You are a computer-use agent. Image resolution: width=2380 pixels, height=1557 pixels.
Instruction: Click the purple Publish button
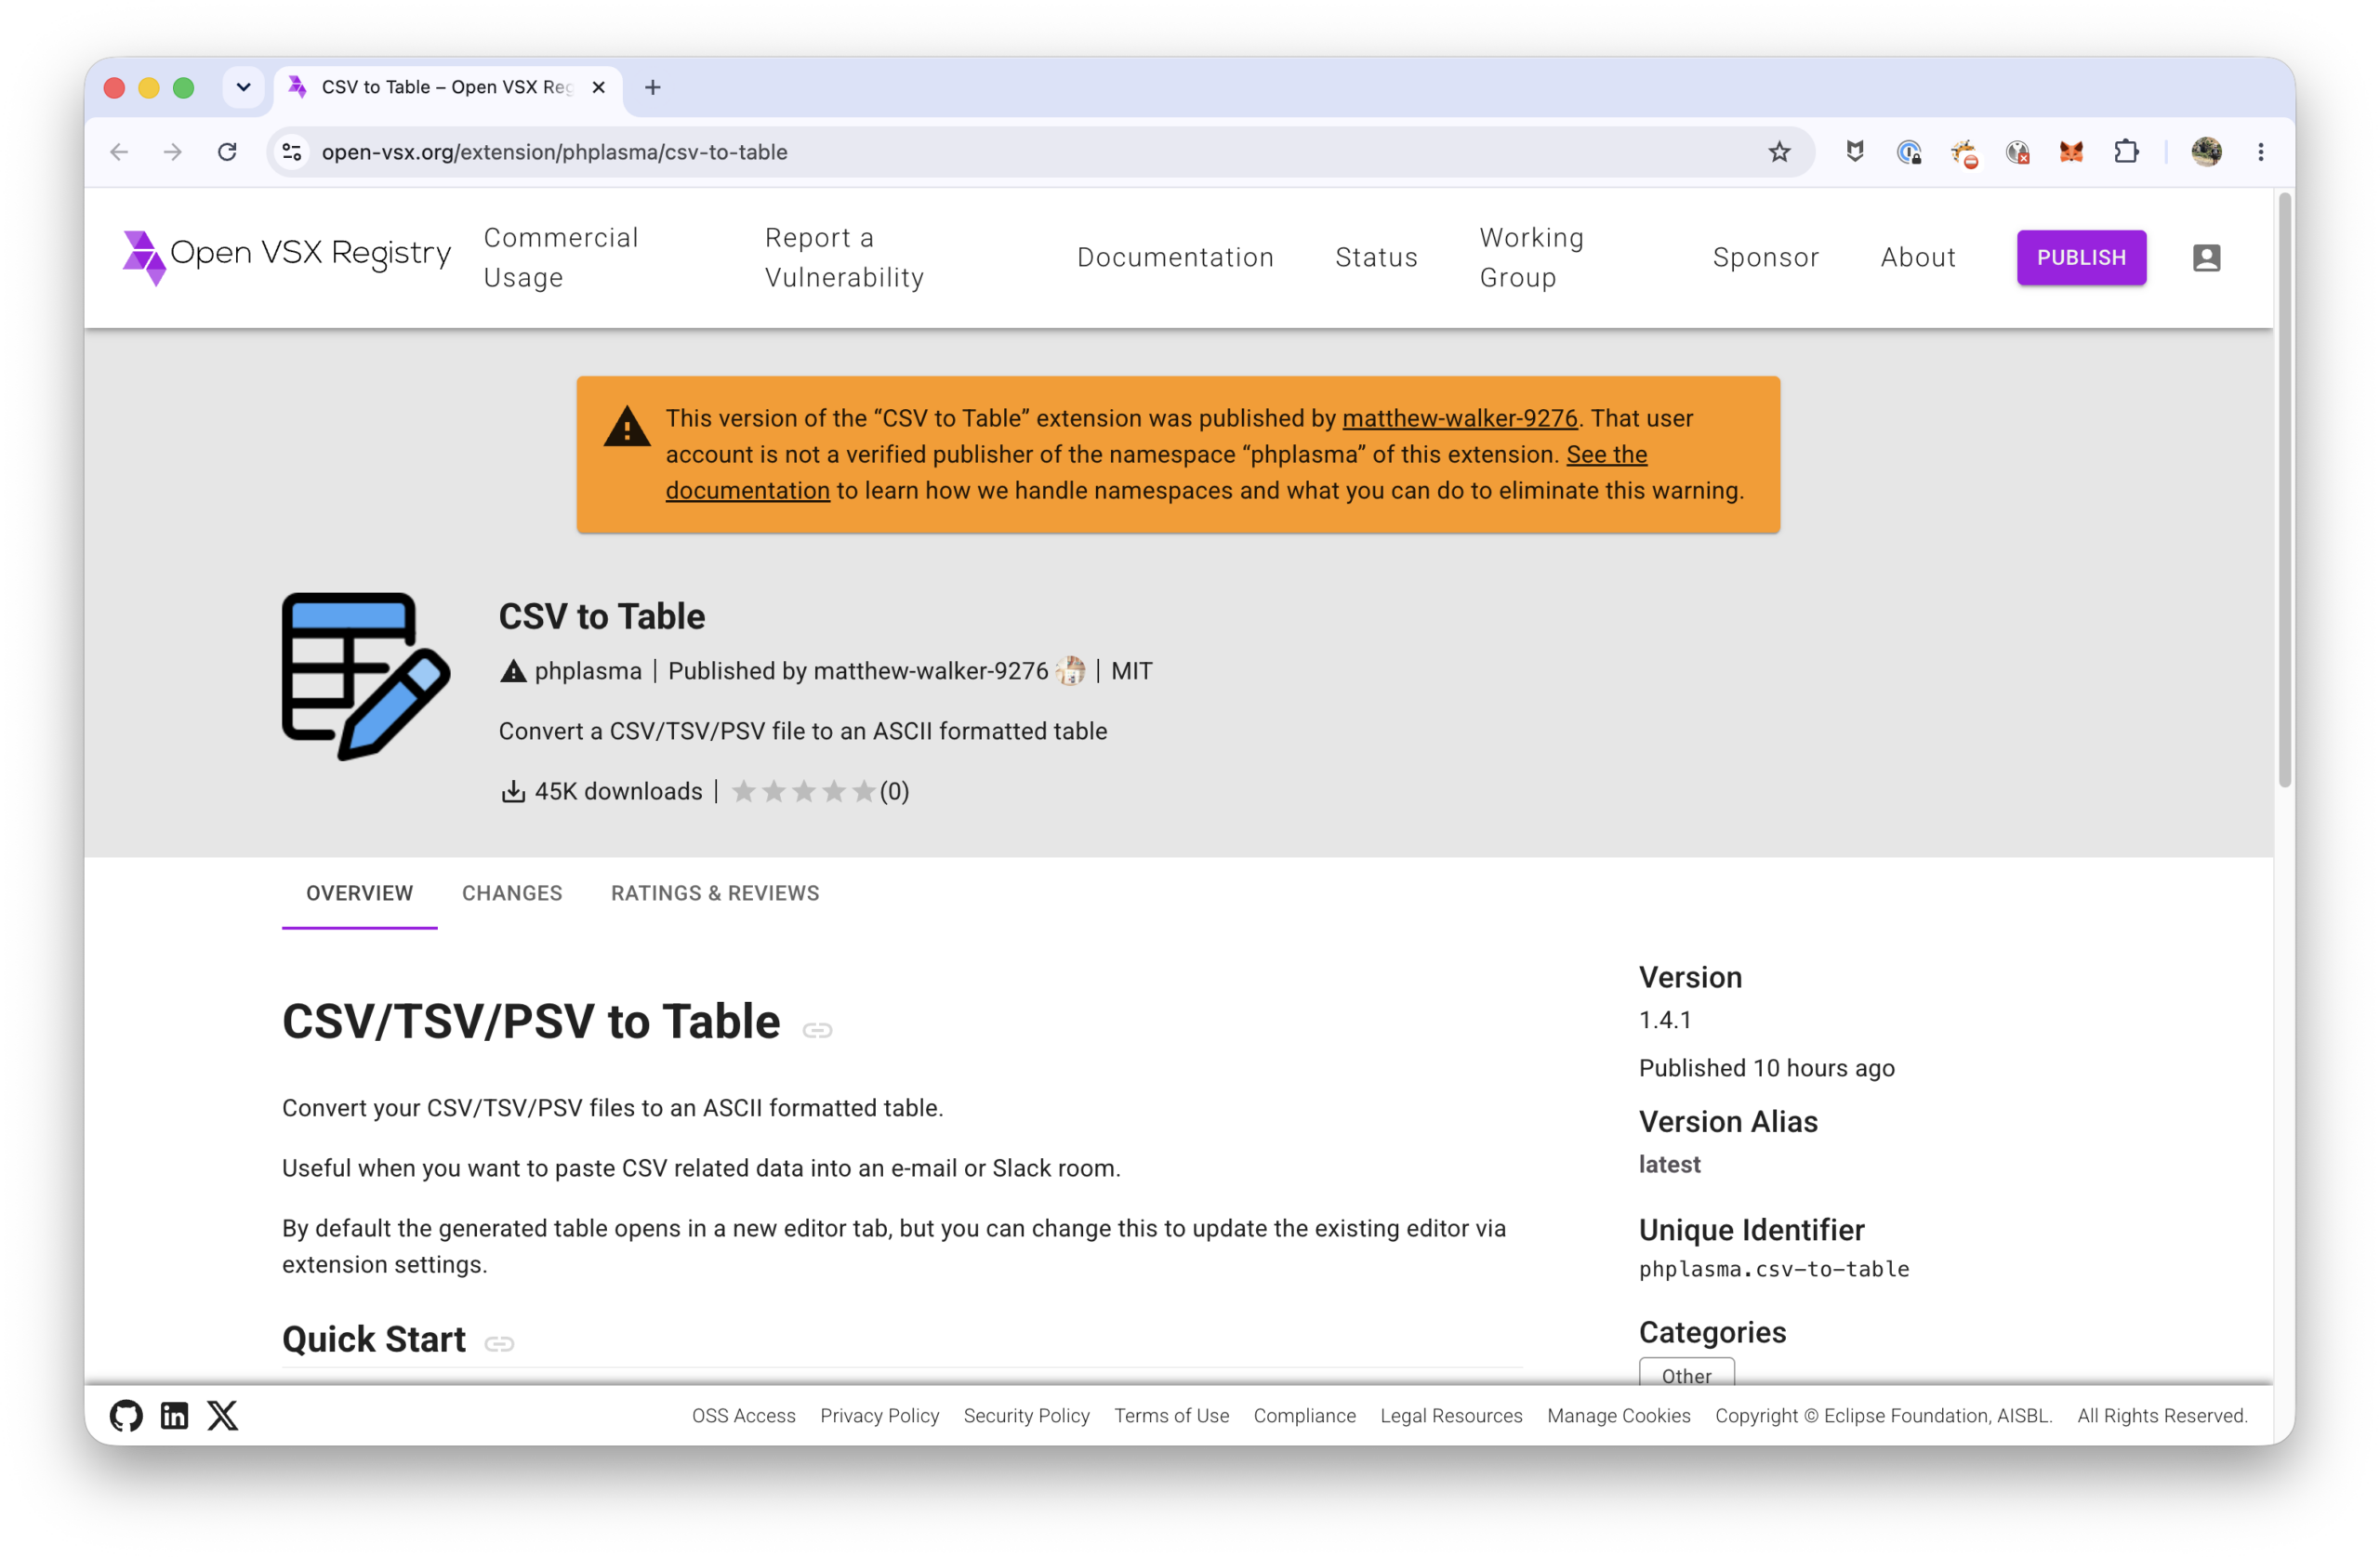(x=2081, y=257)
